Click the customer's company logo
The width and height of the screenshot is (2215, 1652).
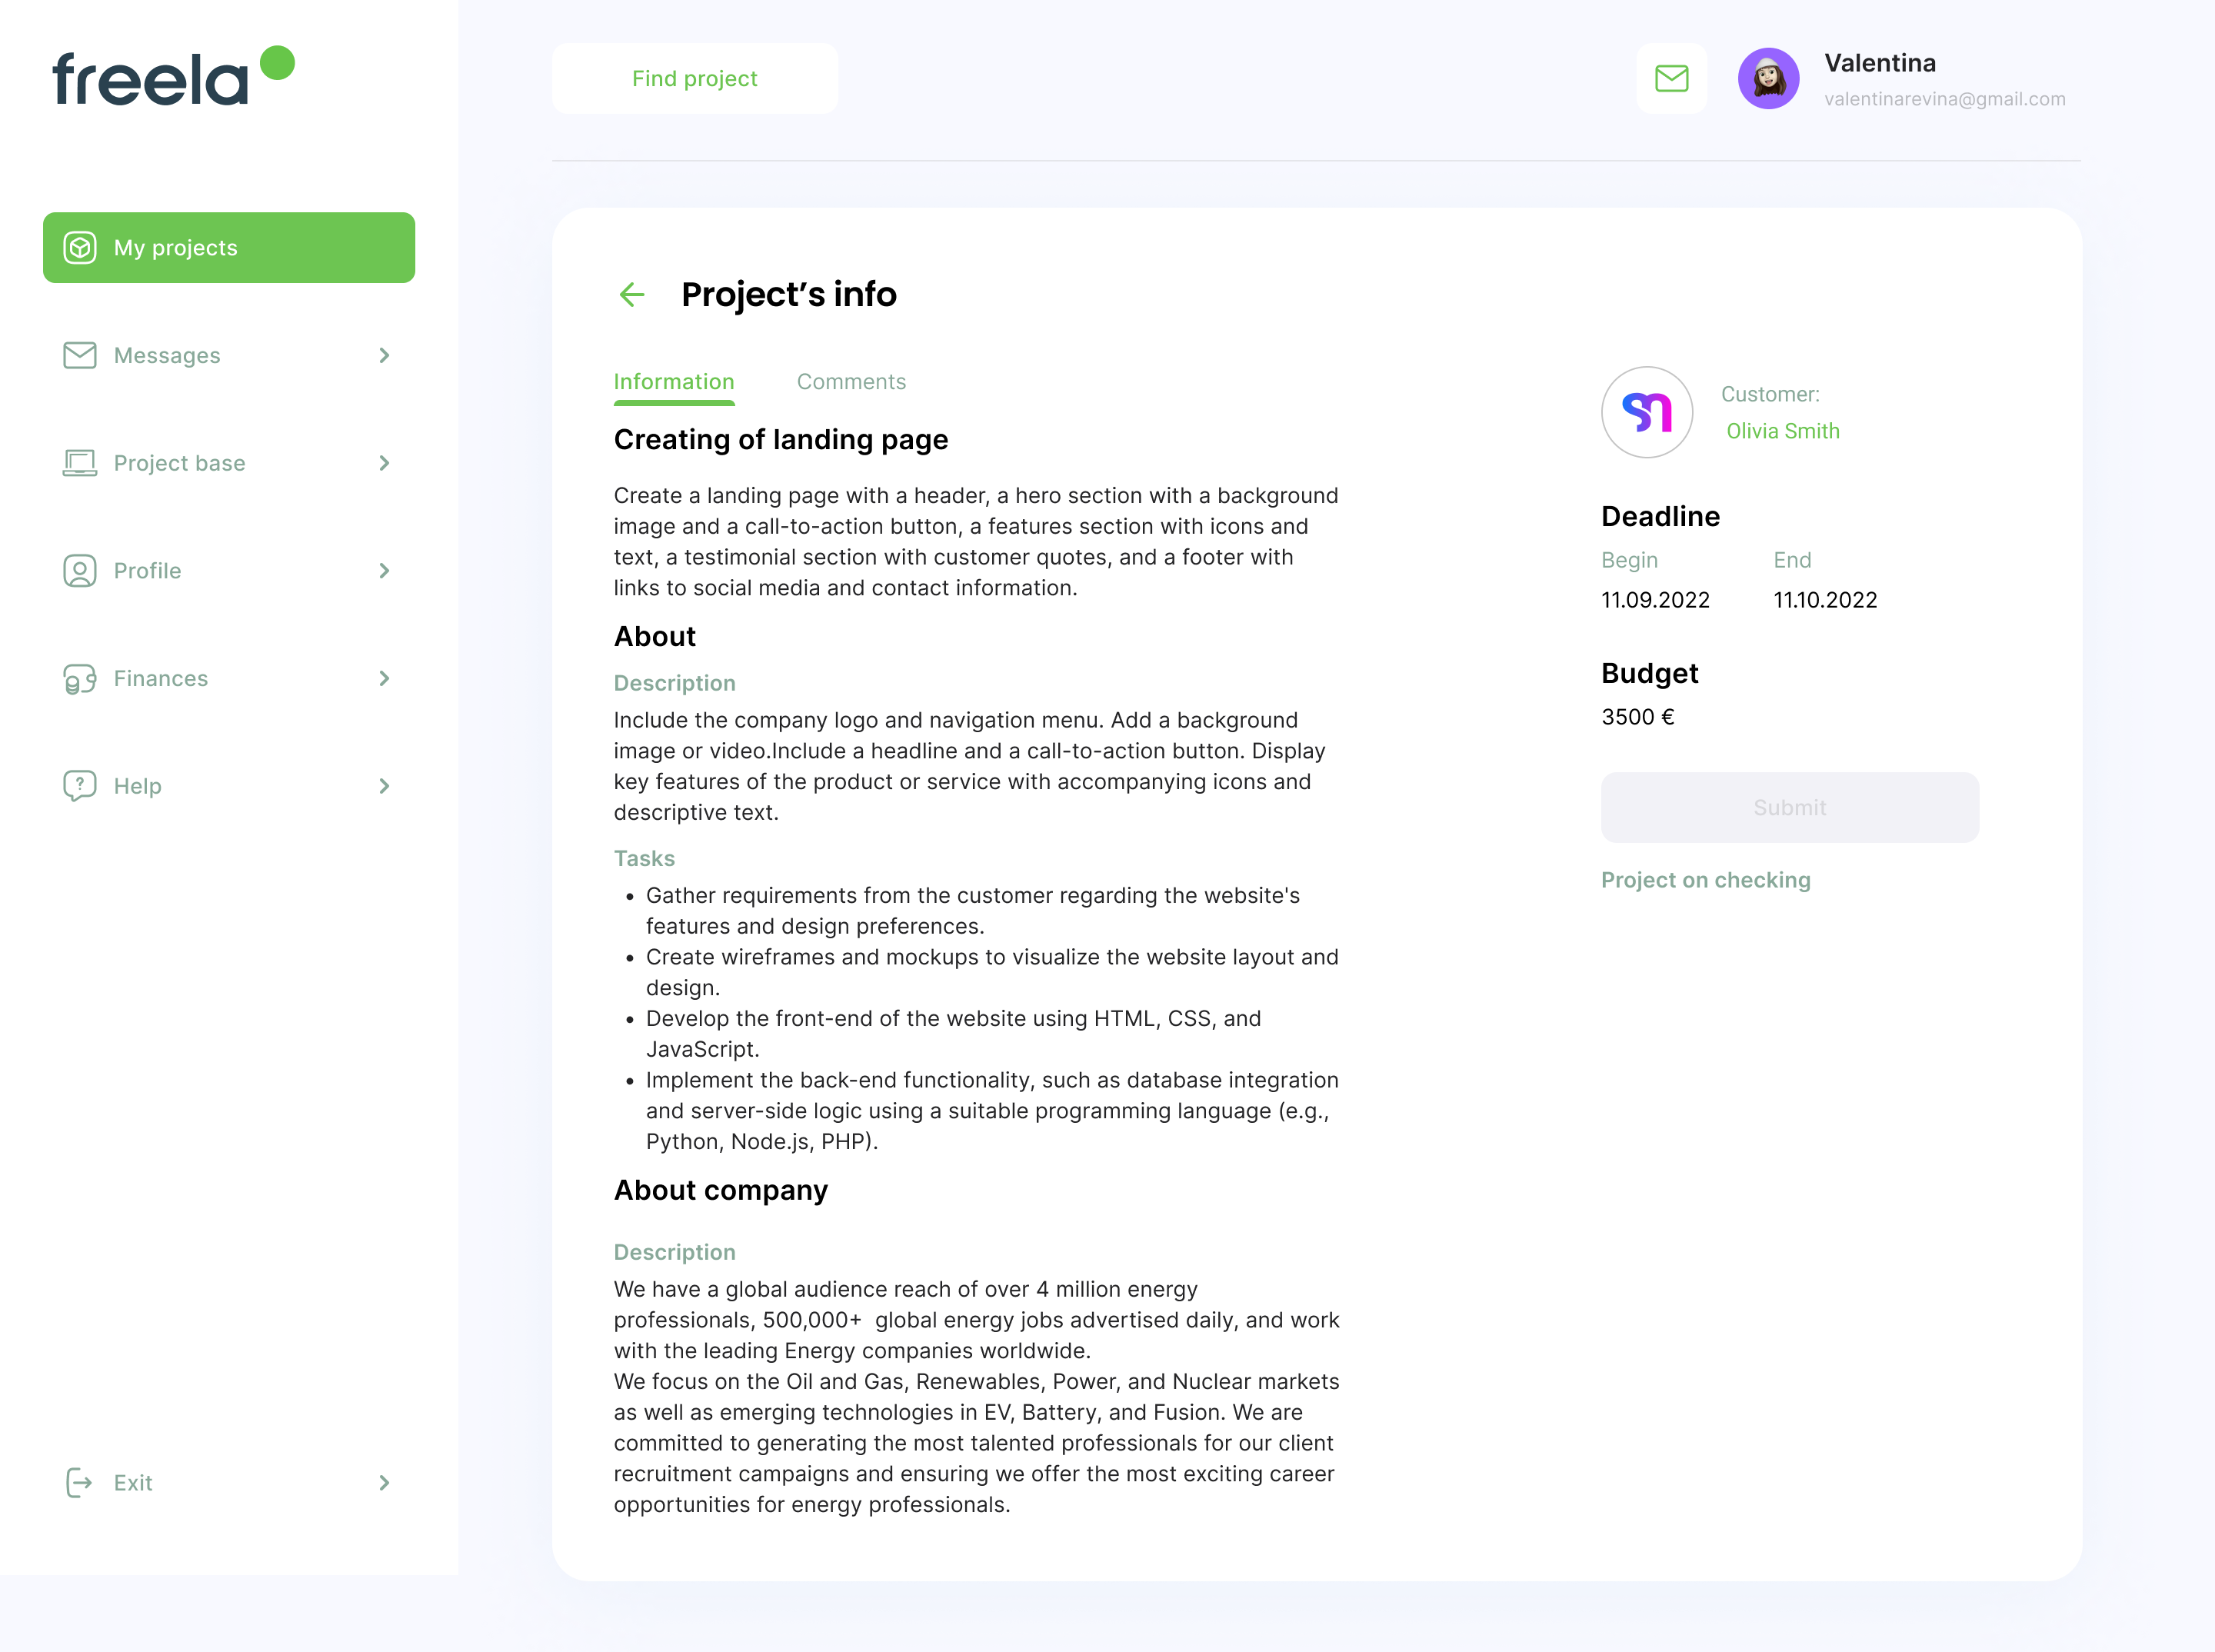click(1647, 412)
